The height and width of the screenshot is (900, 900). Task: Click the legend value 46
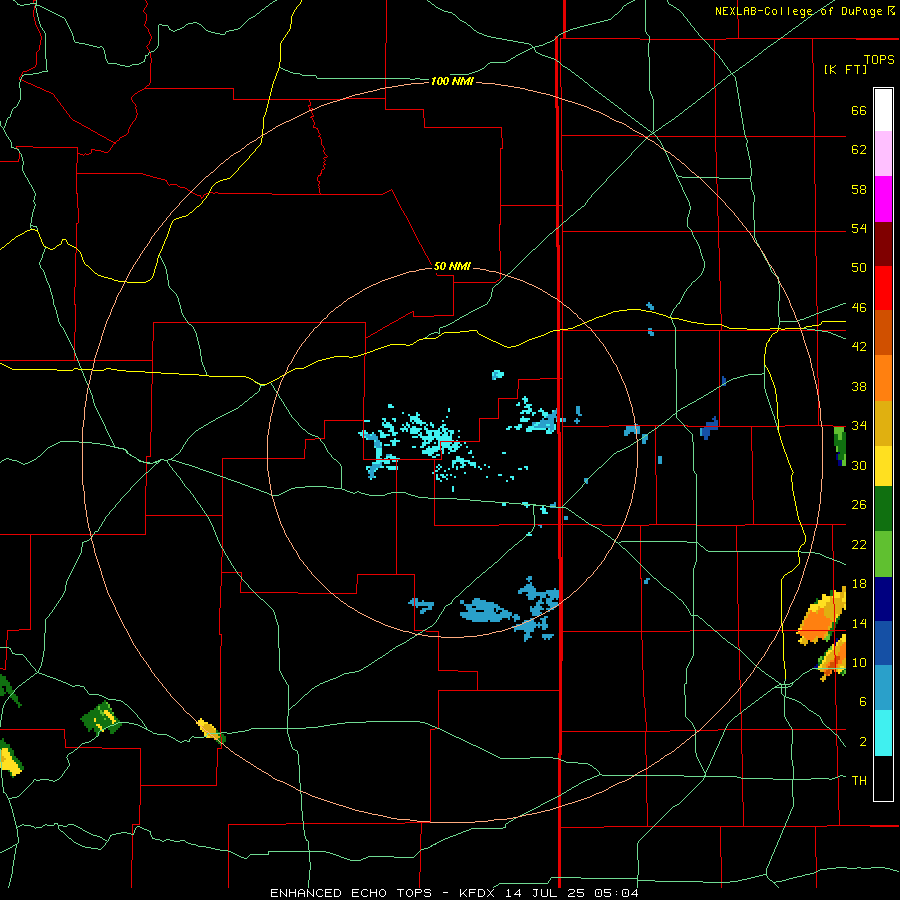tap(859, 307)
